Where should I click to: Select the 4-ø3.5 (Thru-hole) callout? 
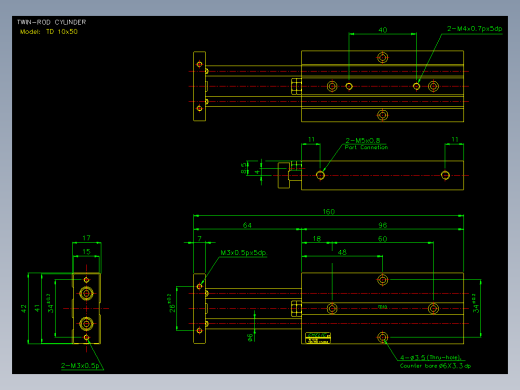tap(431, 358)
